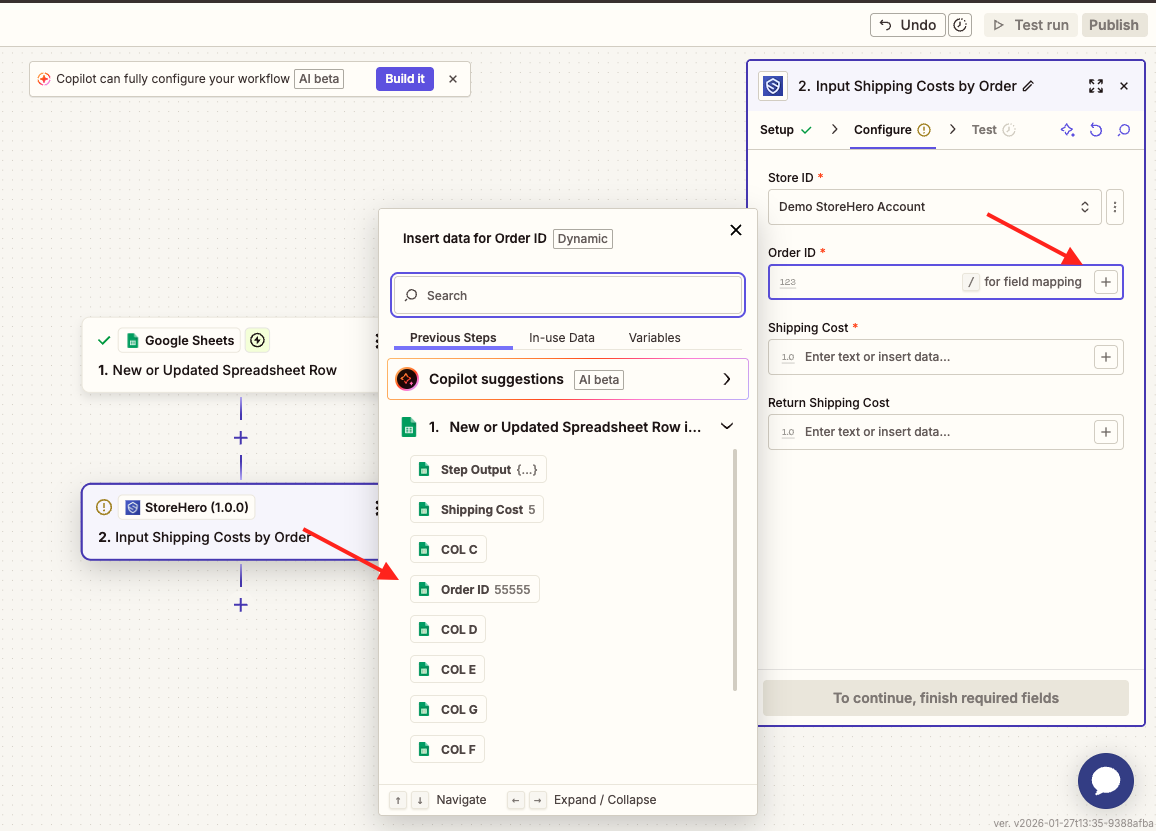
Task: Switch to Variables tab
Action: coord(654,338)
